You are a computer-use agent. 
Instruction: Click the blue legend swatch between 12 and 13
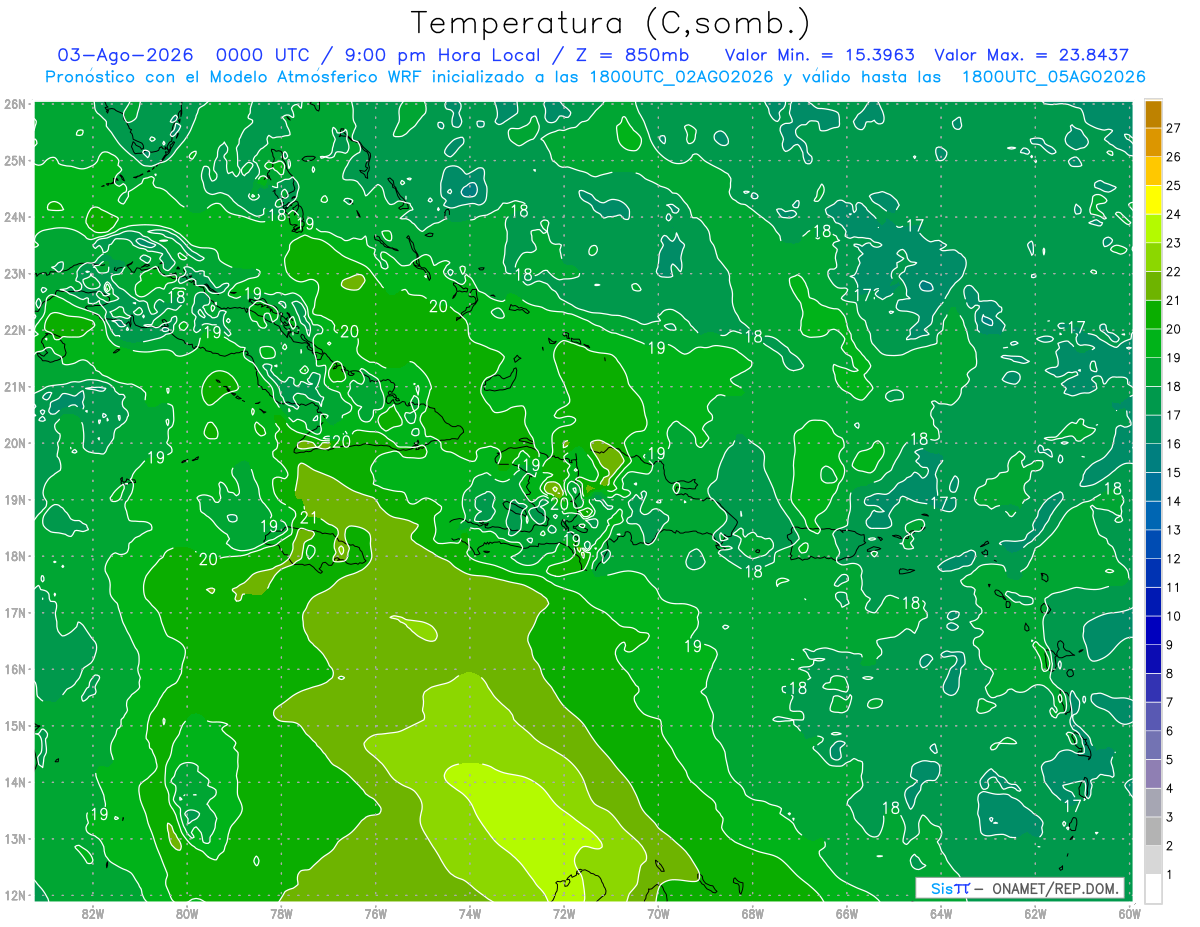1153,544
